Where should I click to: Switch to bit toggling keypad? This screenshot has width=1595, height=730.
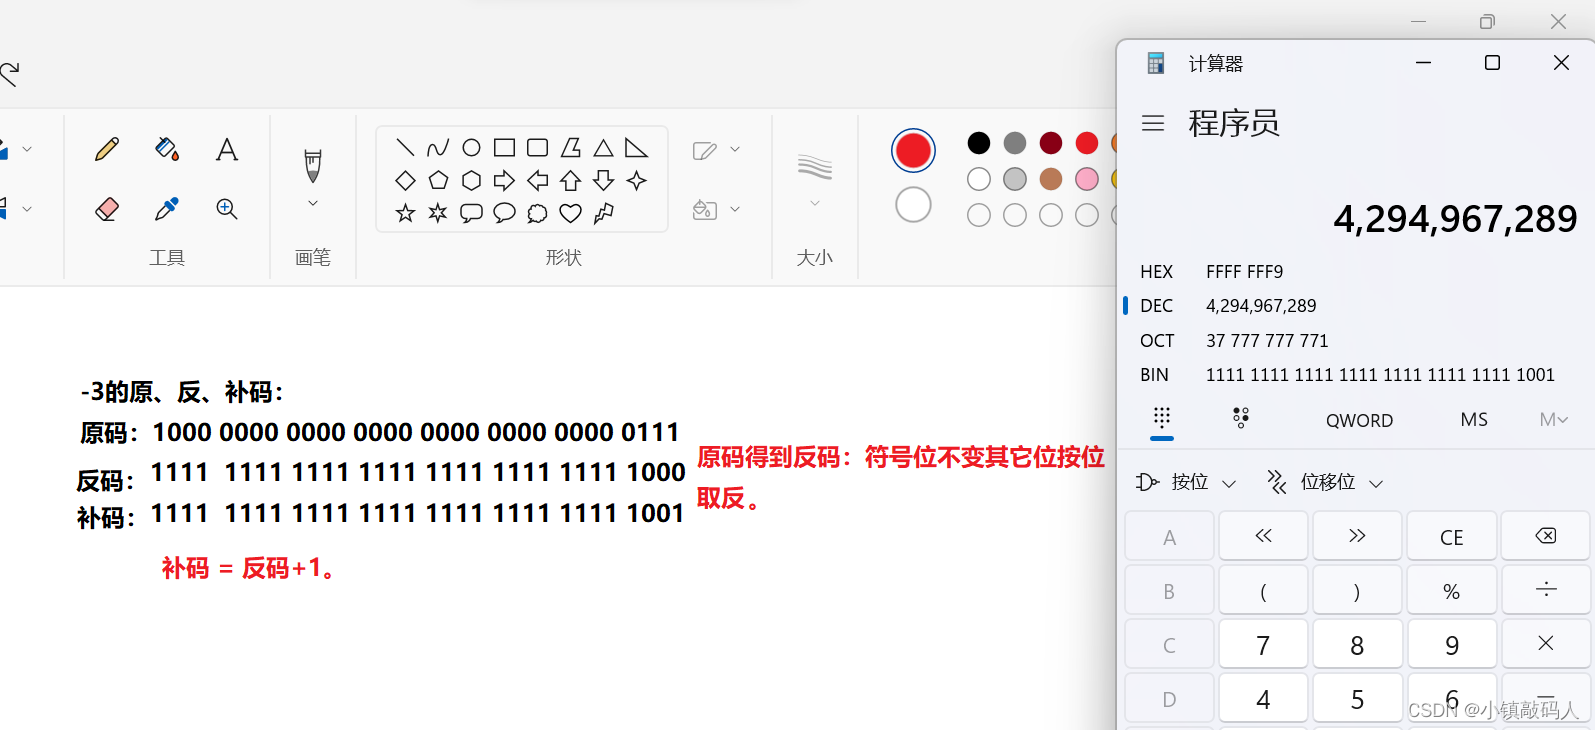point(1241,418)
